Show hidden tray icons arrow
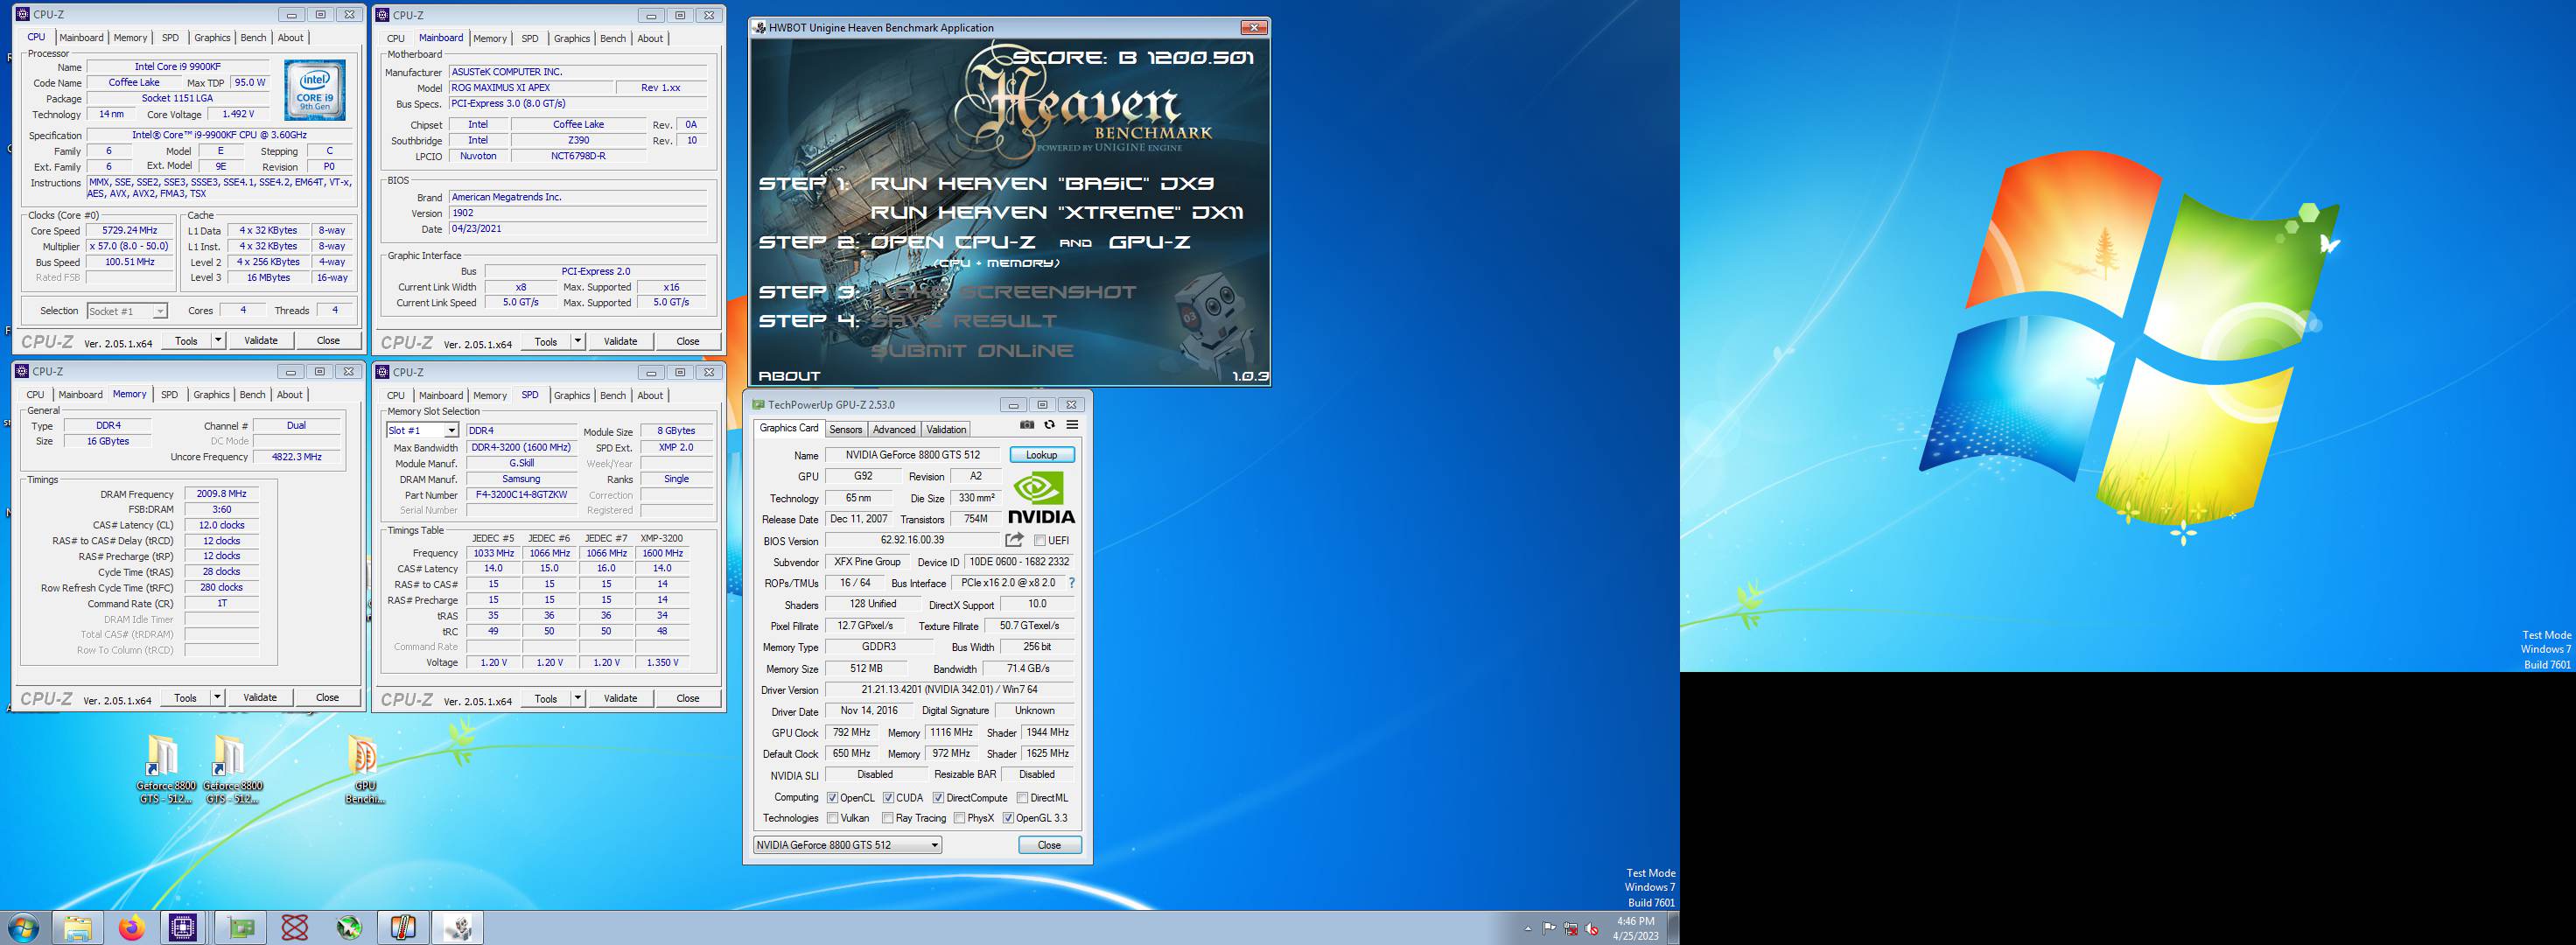Screen dimensions: 2576x945 coord(1528,929)
